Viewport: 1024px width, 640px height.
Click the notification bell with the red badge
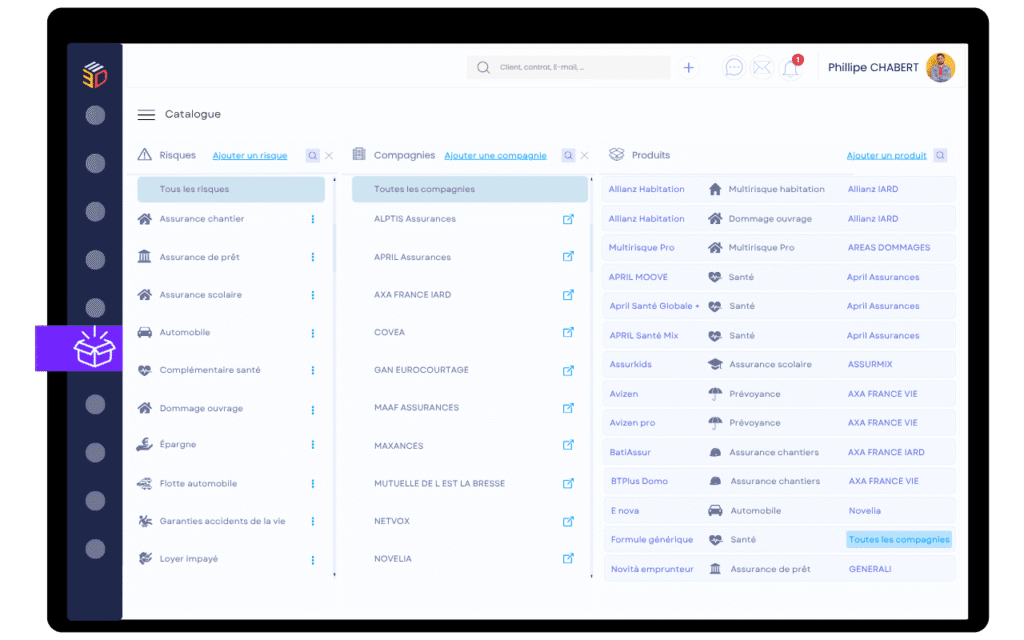click(790, 67)
